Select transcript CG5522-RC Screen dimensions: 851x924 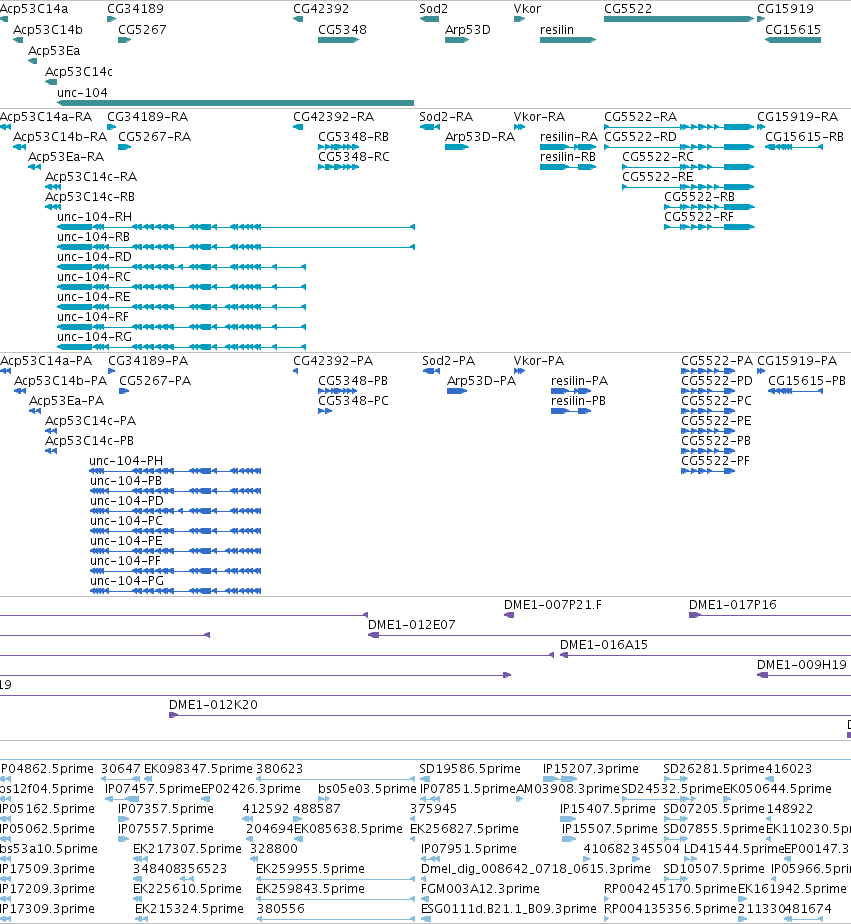(688, 167)
